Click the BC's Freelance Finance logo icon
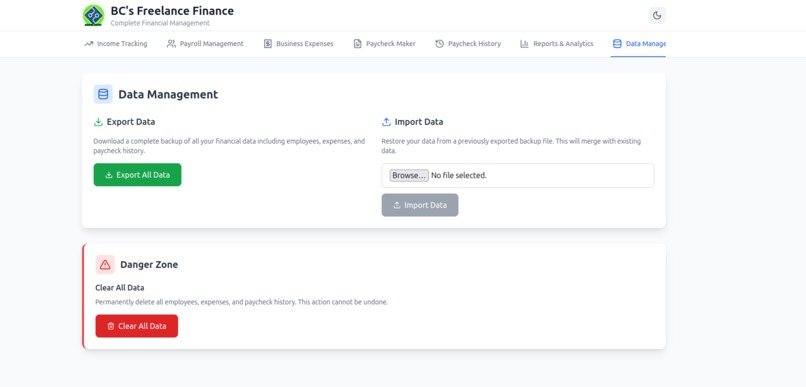The image size is (806, 387). [94, 15]
